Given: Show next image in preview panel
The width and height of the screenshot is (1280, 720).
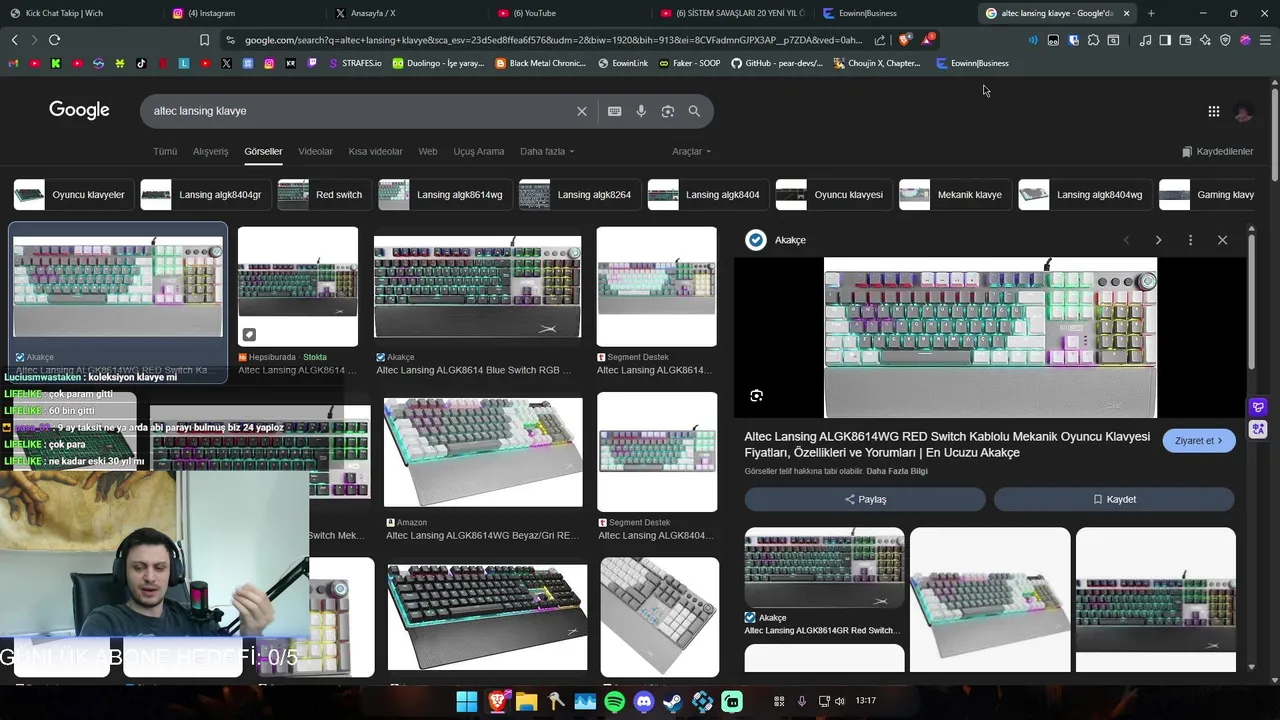Looking at the screenshot, I should pyautogui.click(x=1158, y=240).
